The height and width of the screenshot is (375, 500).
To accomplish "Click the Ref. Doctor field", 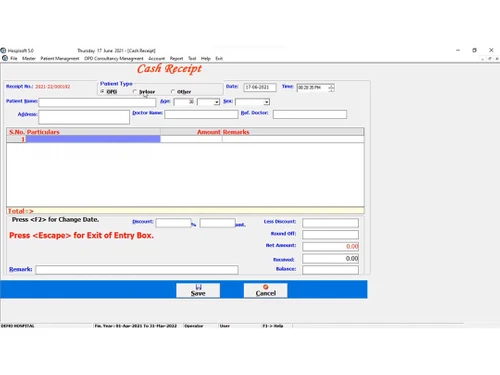I will pos(310,114).
